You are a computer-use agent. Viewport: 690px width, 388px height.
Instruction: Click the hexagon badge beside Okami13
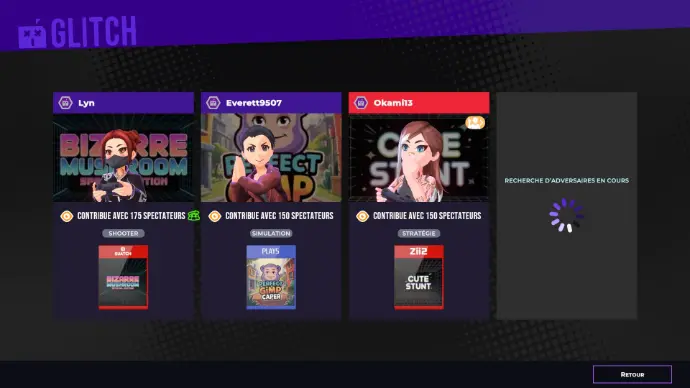tap(361, 103)
